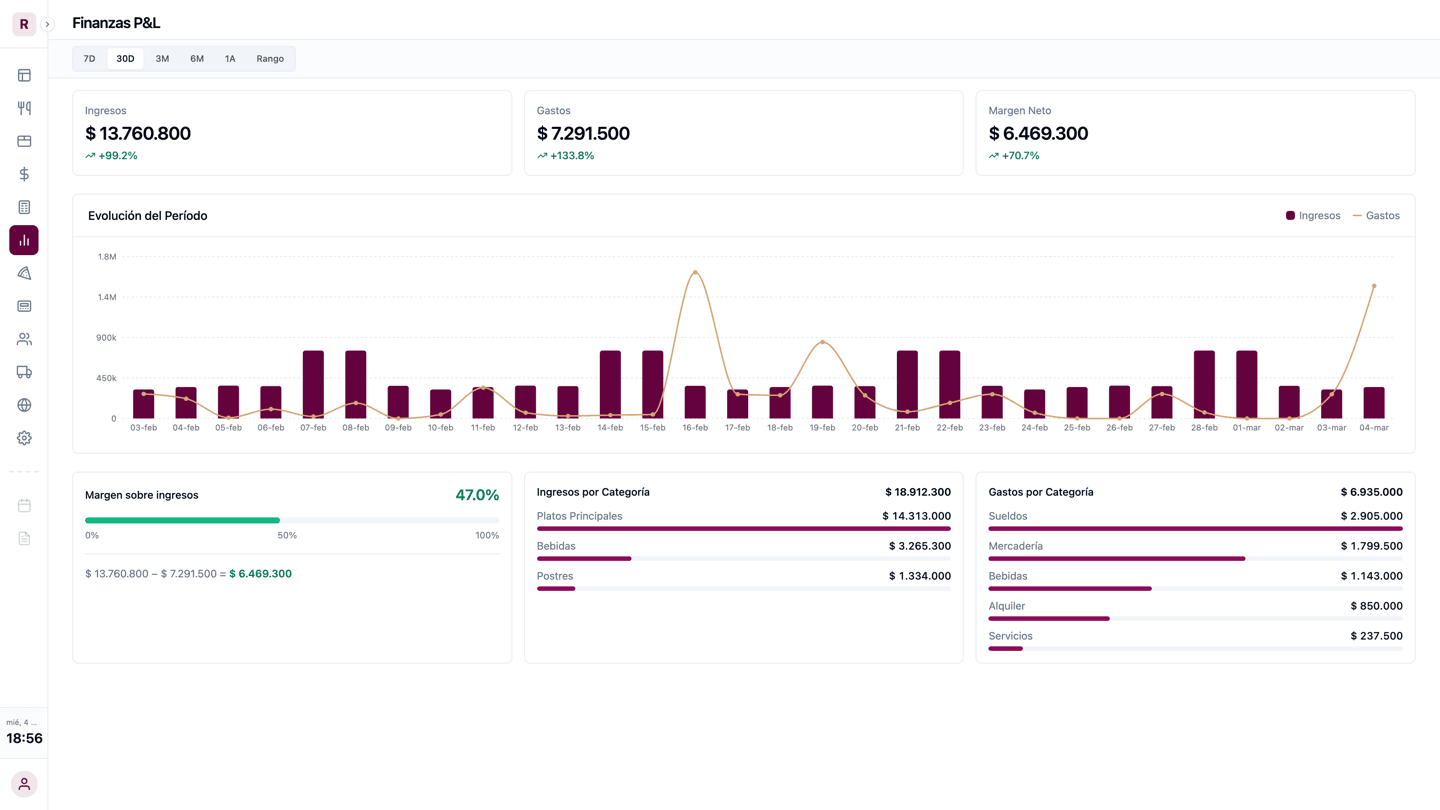Screen dimensions: 1440x810
Task: Open the calculator icon in sidebar
Action: (x=24, y=207)
